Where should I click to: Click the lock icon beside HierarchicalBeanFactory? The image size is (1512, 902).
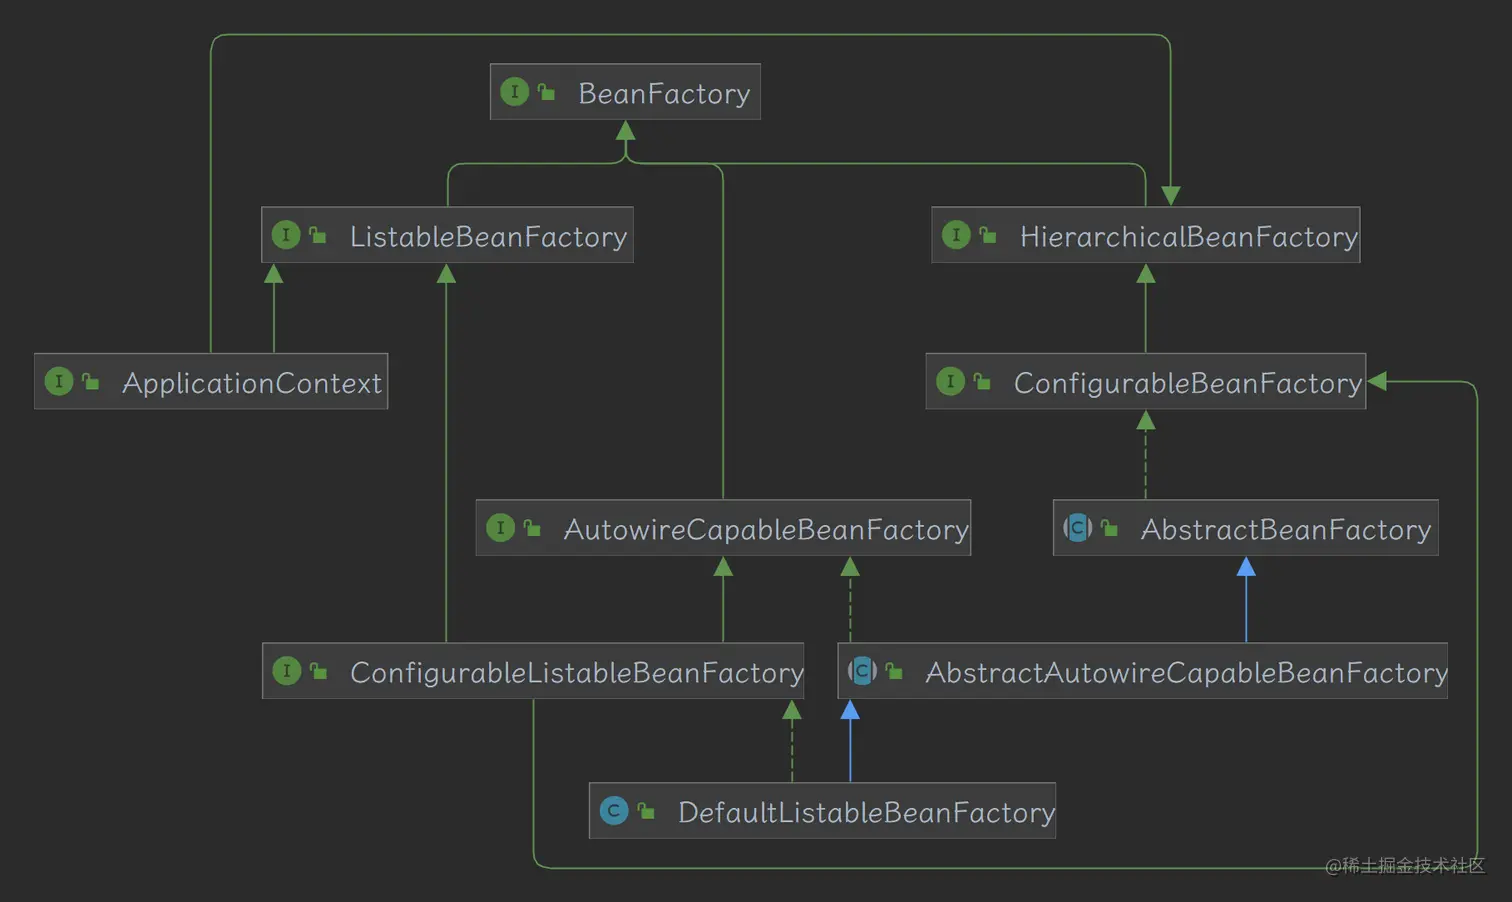coord(988,235)
